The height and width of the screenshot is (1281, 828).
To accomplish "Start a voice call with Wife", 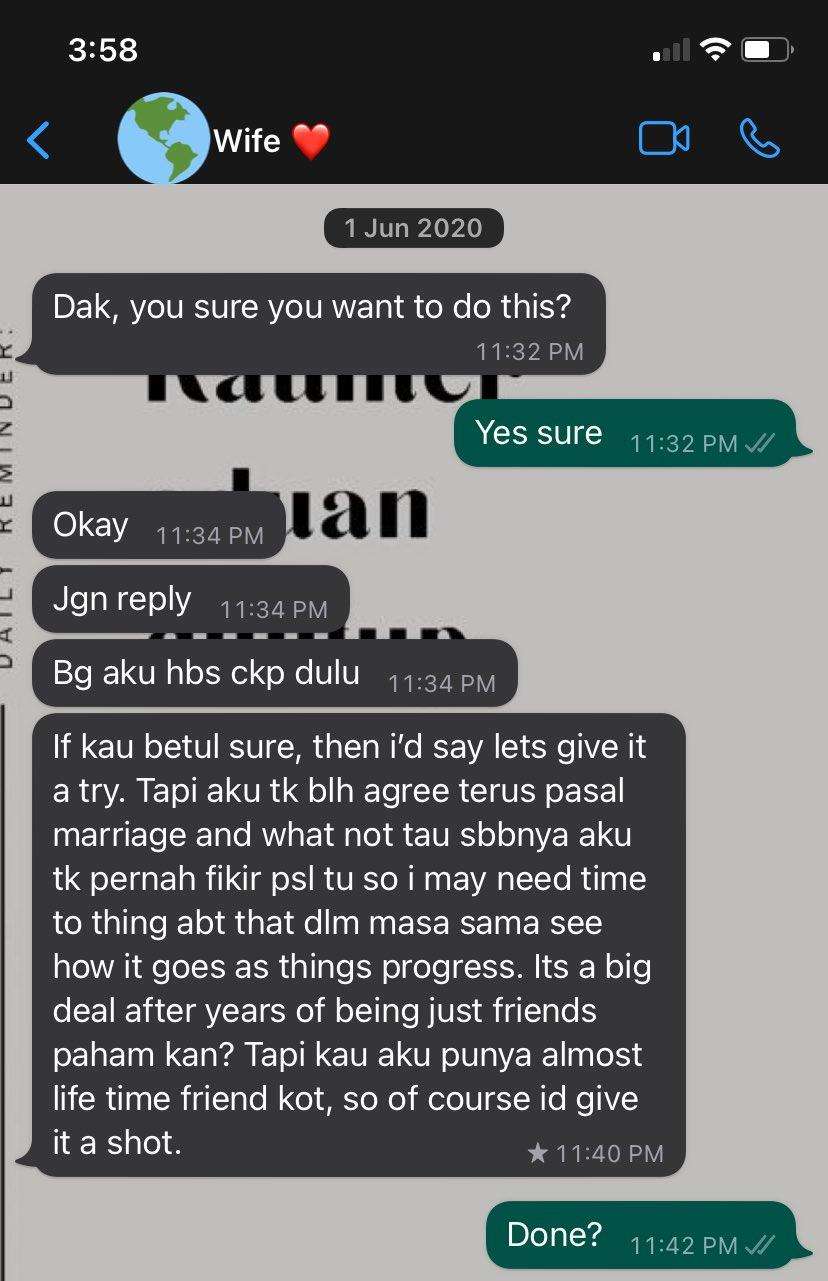I will coord(759,139).
